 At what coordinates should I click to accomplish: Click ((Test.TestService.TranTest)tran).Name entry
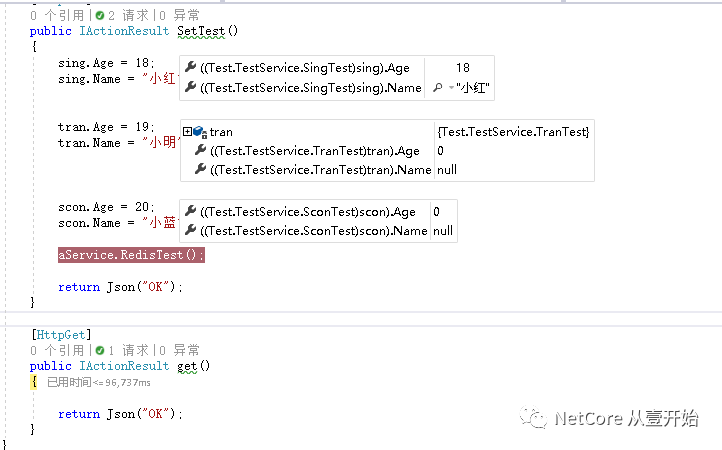point(320,169)
